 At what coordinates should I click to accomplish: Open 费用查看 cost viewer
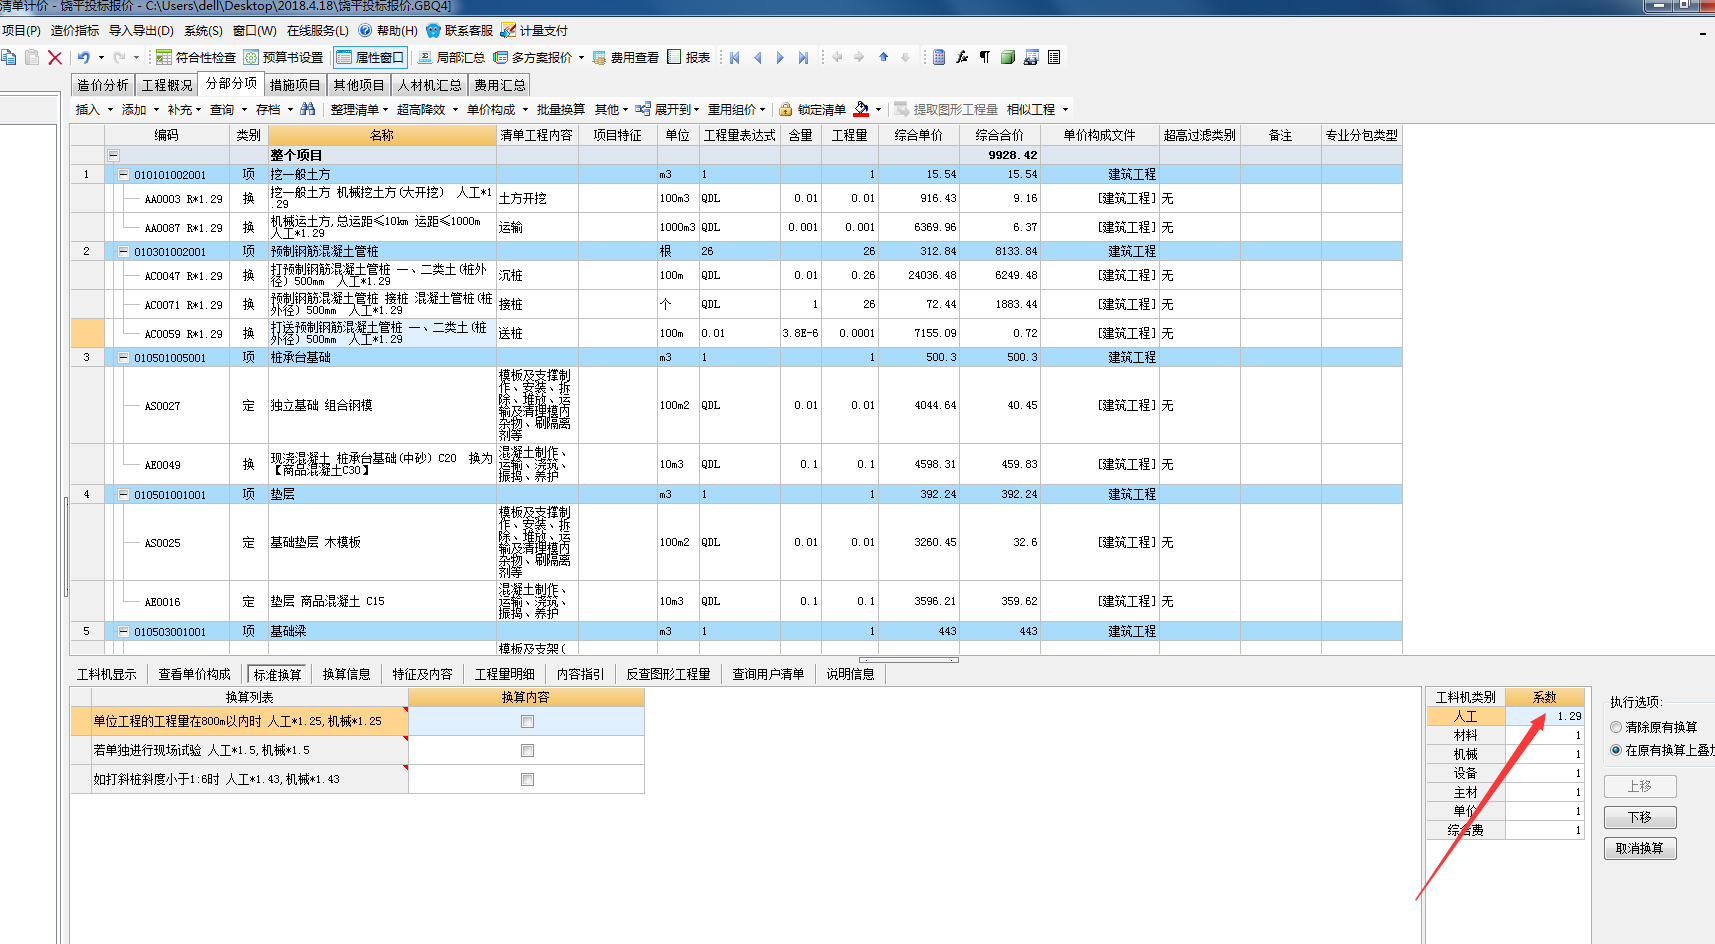point(626,57)
